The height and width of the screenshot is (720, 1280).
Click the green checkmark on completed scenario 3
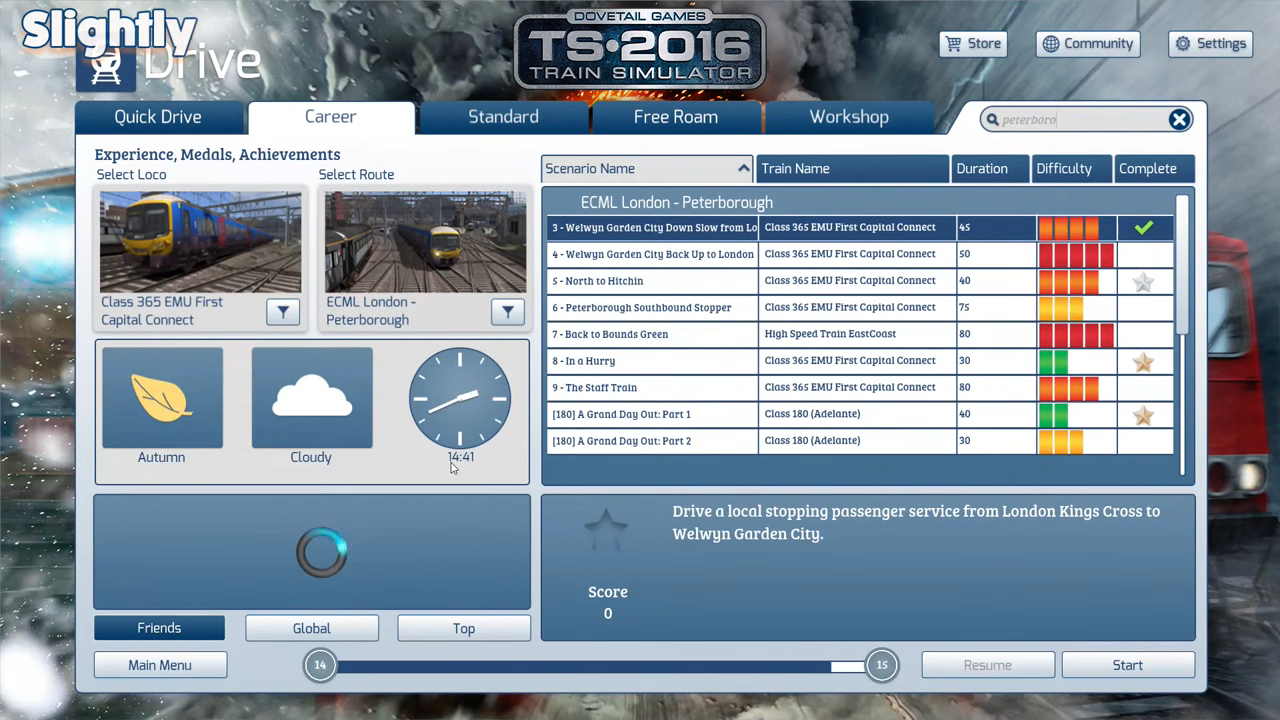click(x=1143, y=227)
